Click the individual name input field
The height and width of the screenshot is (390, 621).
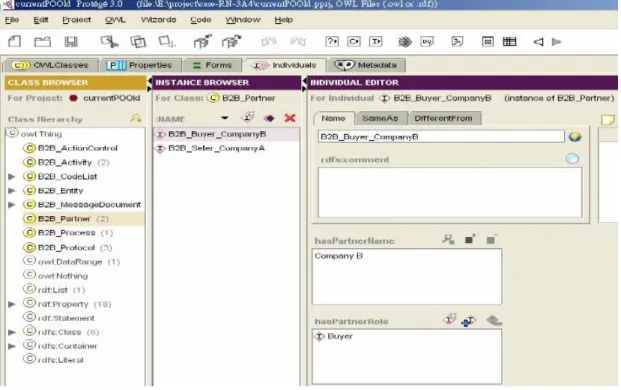(x=441, y=137)
